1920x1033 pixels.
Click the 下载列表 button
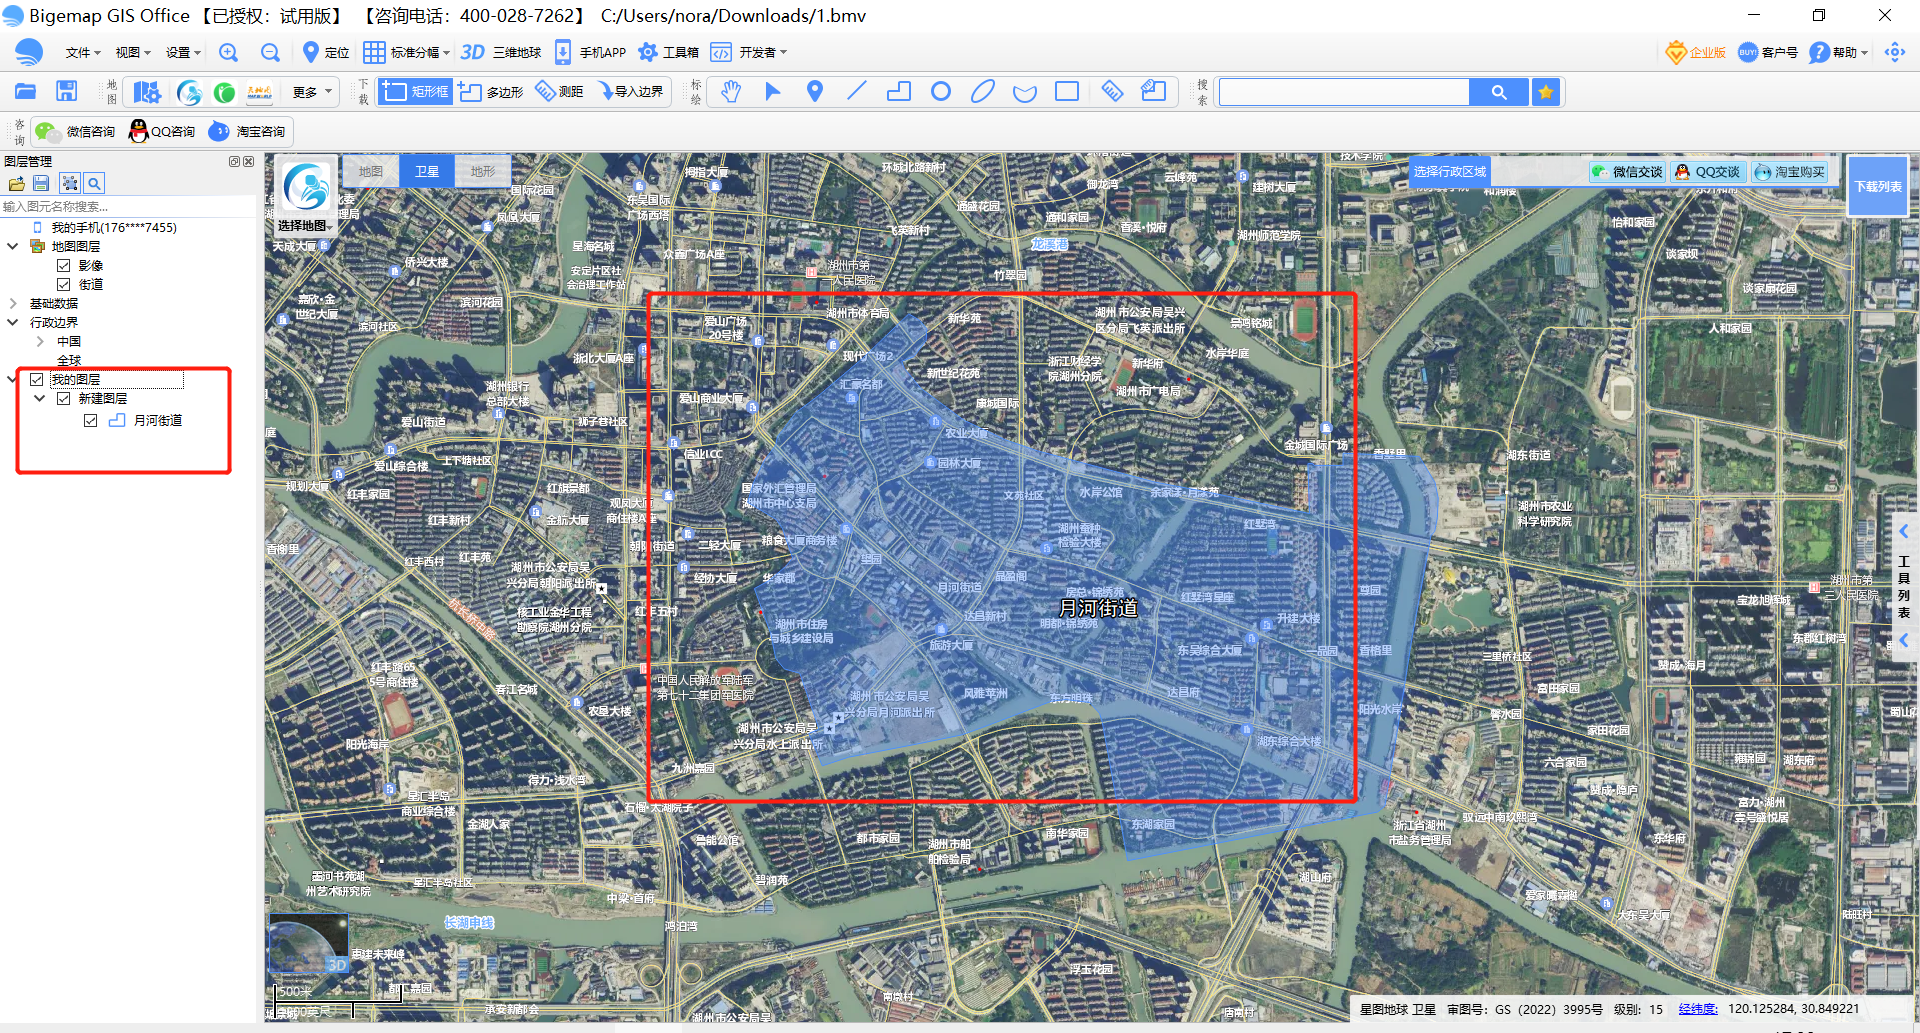(x=1878, y=187)
